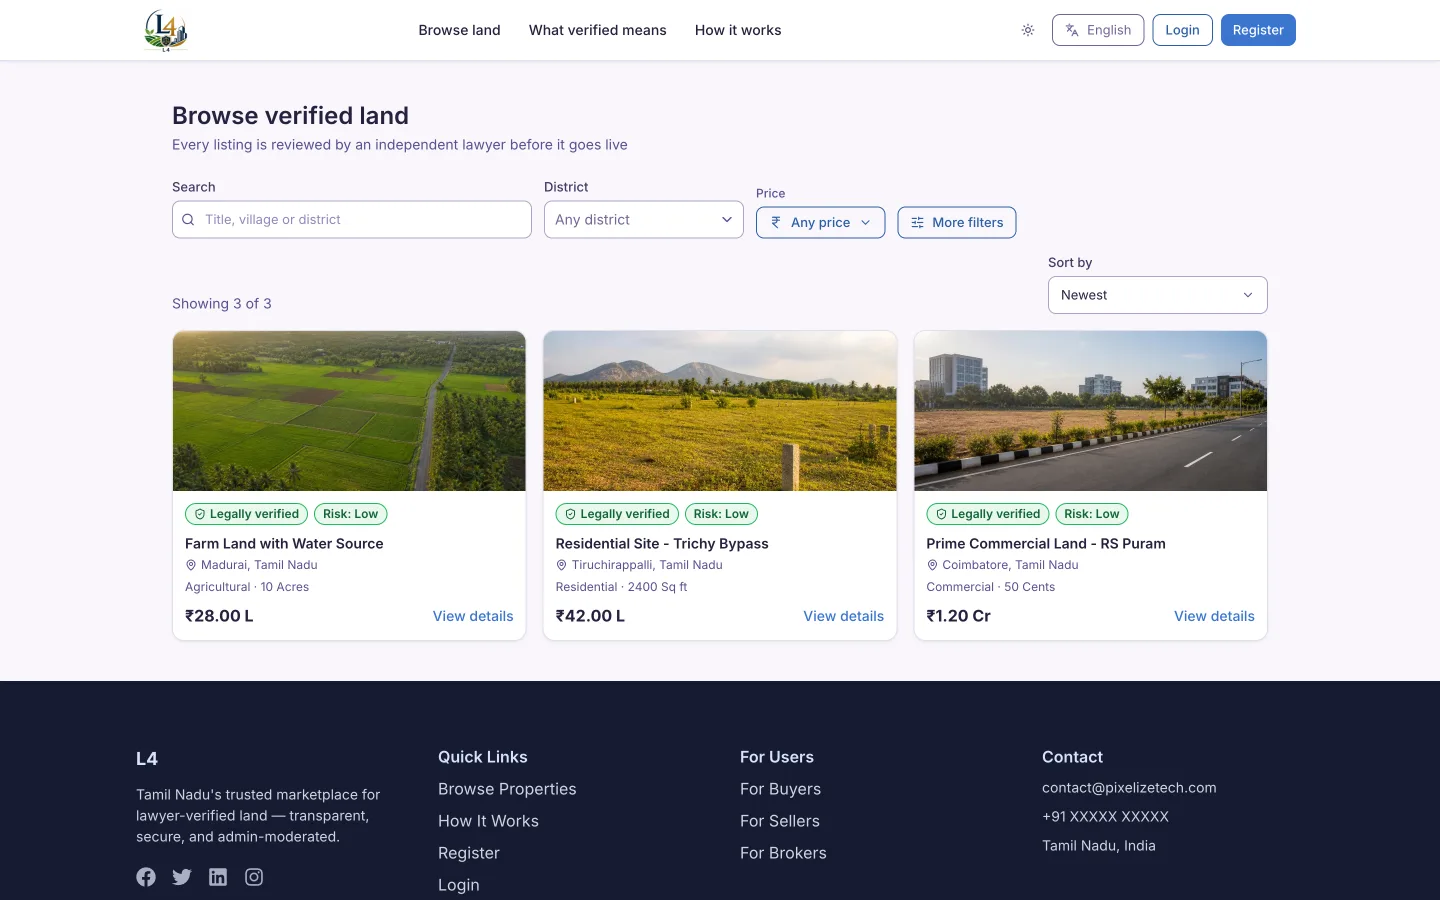
Task: Click Prime Commercial Land - RS Puram title
Action: coord(1046,543)
